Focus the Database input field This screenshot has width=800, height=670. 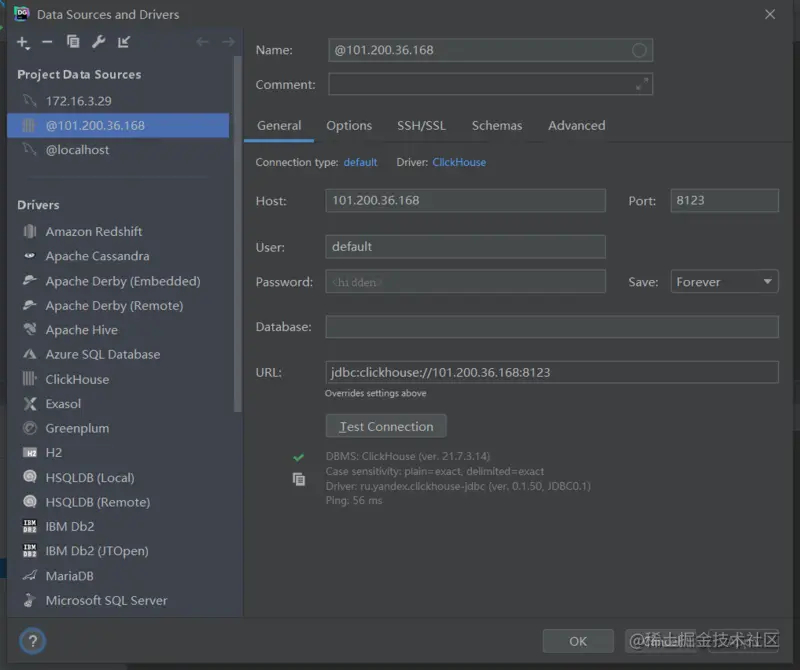tap(552, 327)
